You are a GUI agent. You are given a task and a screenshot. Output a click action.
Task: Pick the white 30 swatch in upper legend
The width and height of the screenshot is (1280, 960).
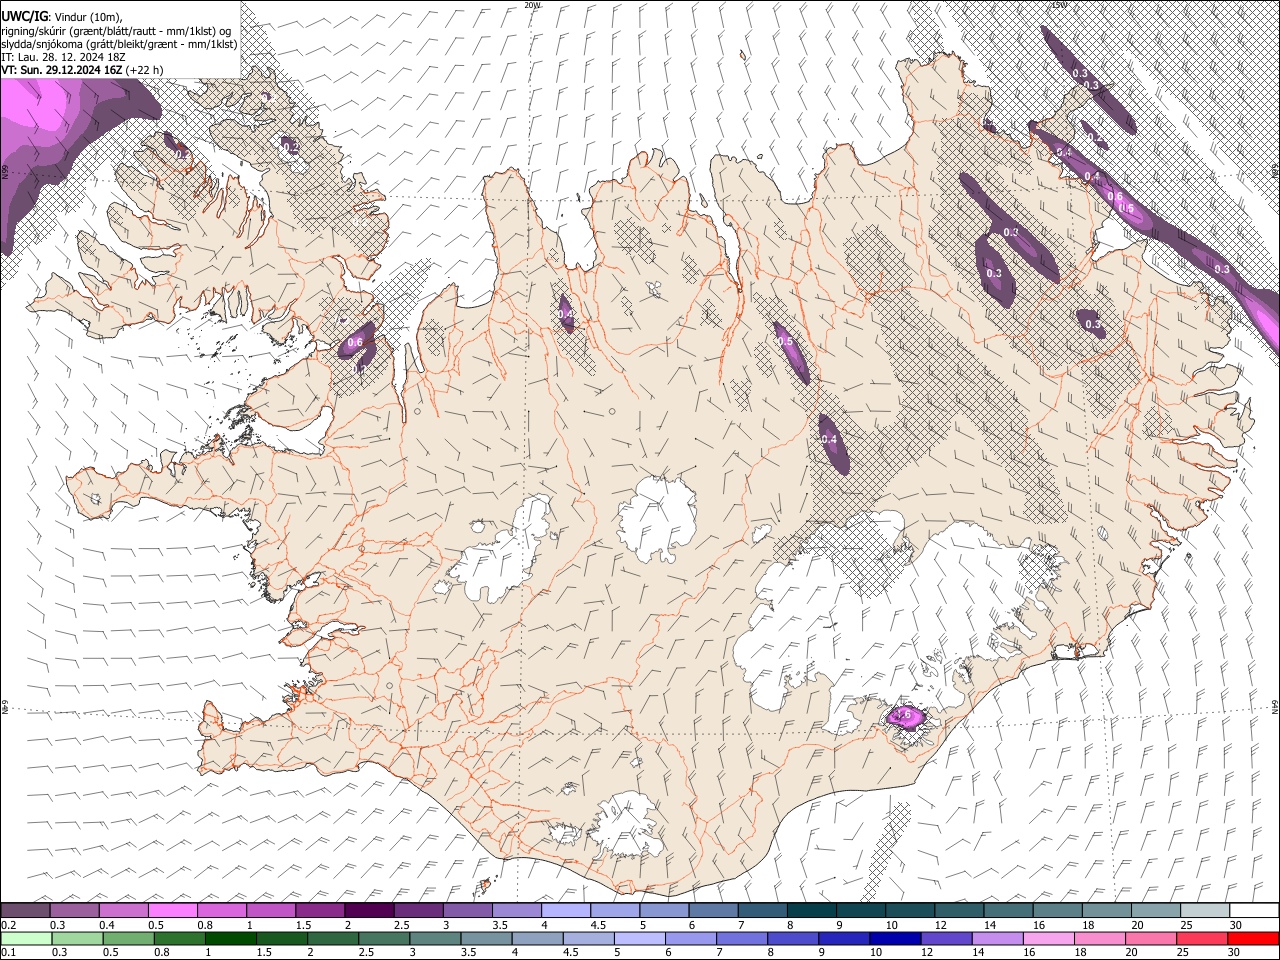tap(1254, 910)
